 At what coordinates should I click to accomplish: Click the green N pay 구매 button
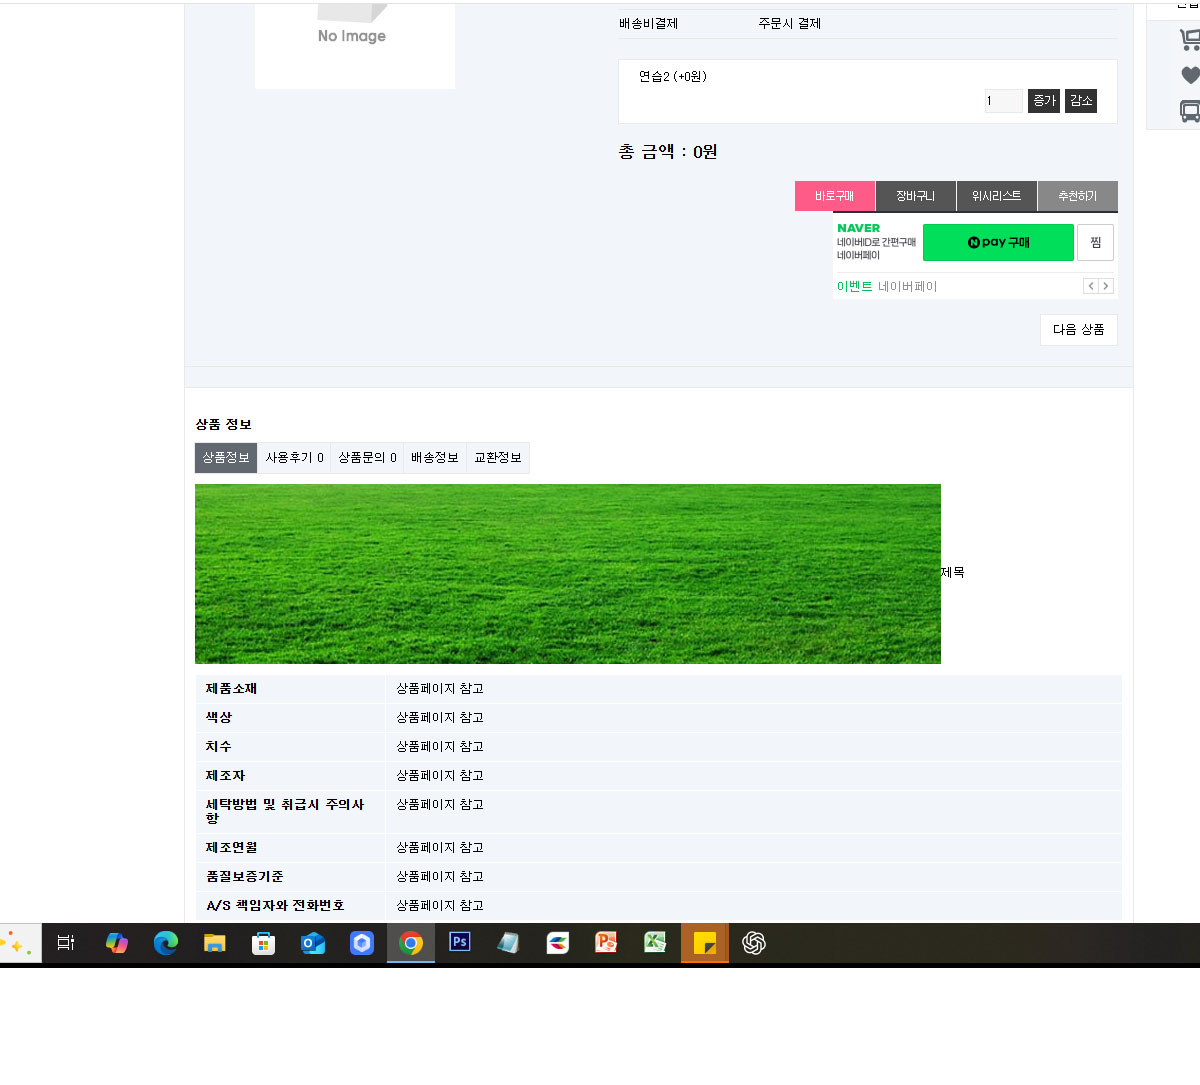click(x=998, y=242)
